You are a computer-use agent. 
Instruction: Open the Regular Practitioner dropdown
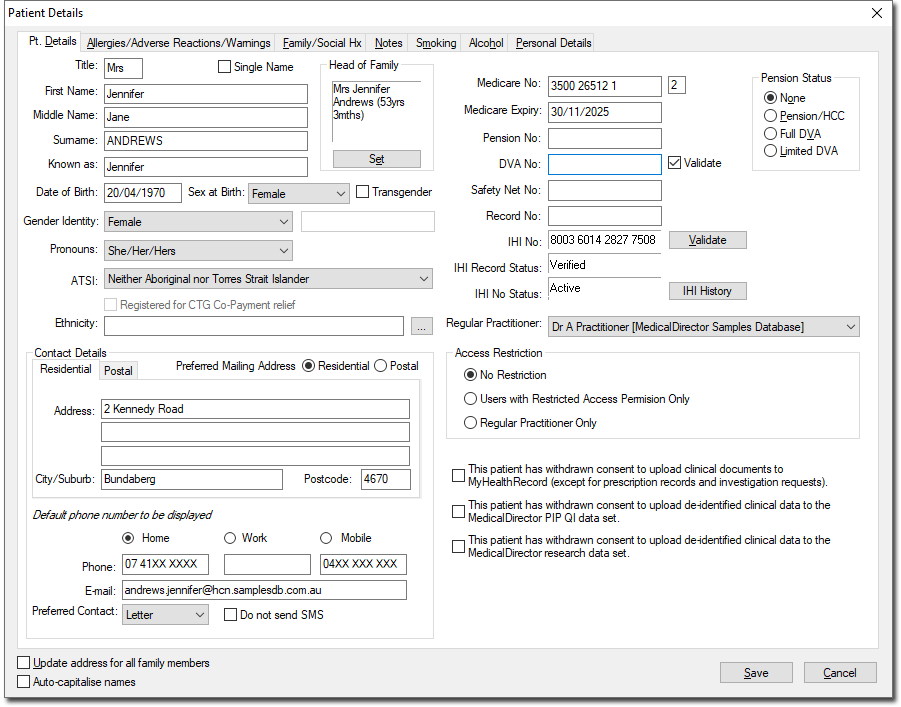tap(704, 326)
